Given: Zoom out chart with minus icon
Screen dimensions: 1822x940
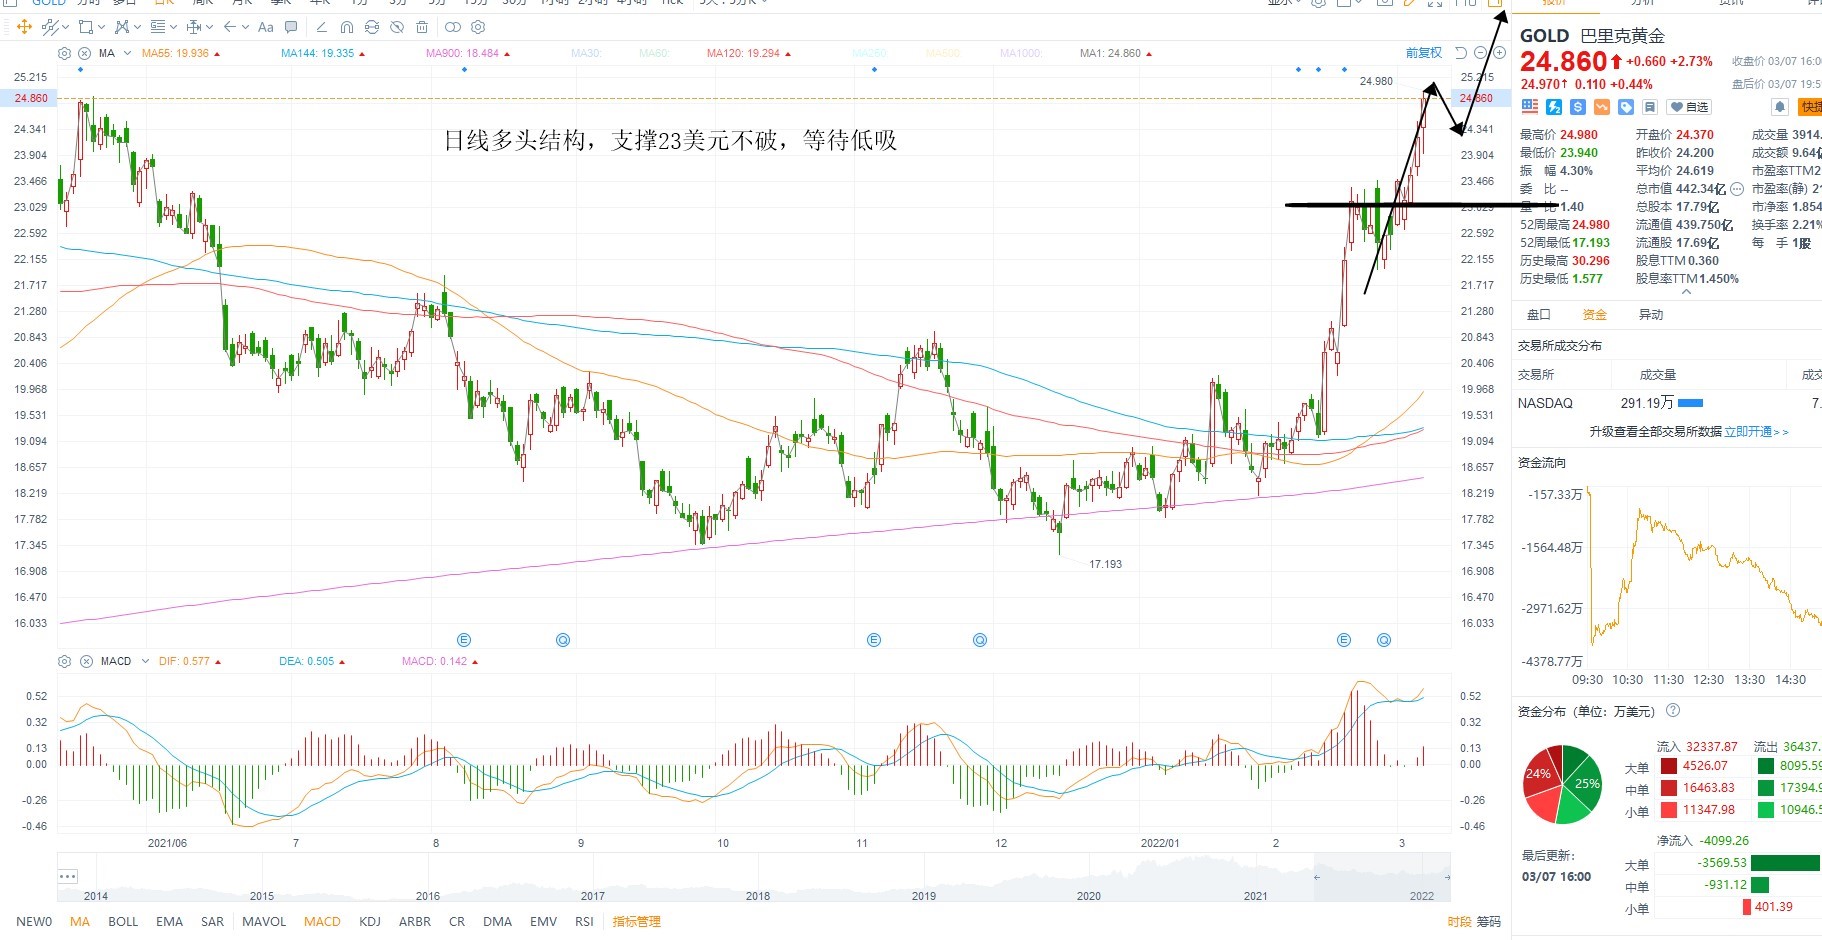Looking at the screenshot, I should tap(1481, 53).
